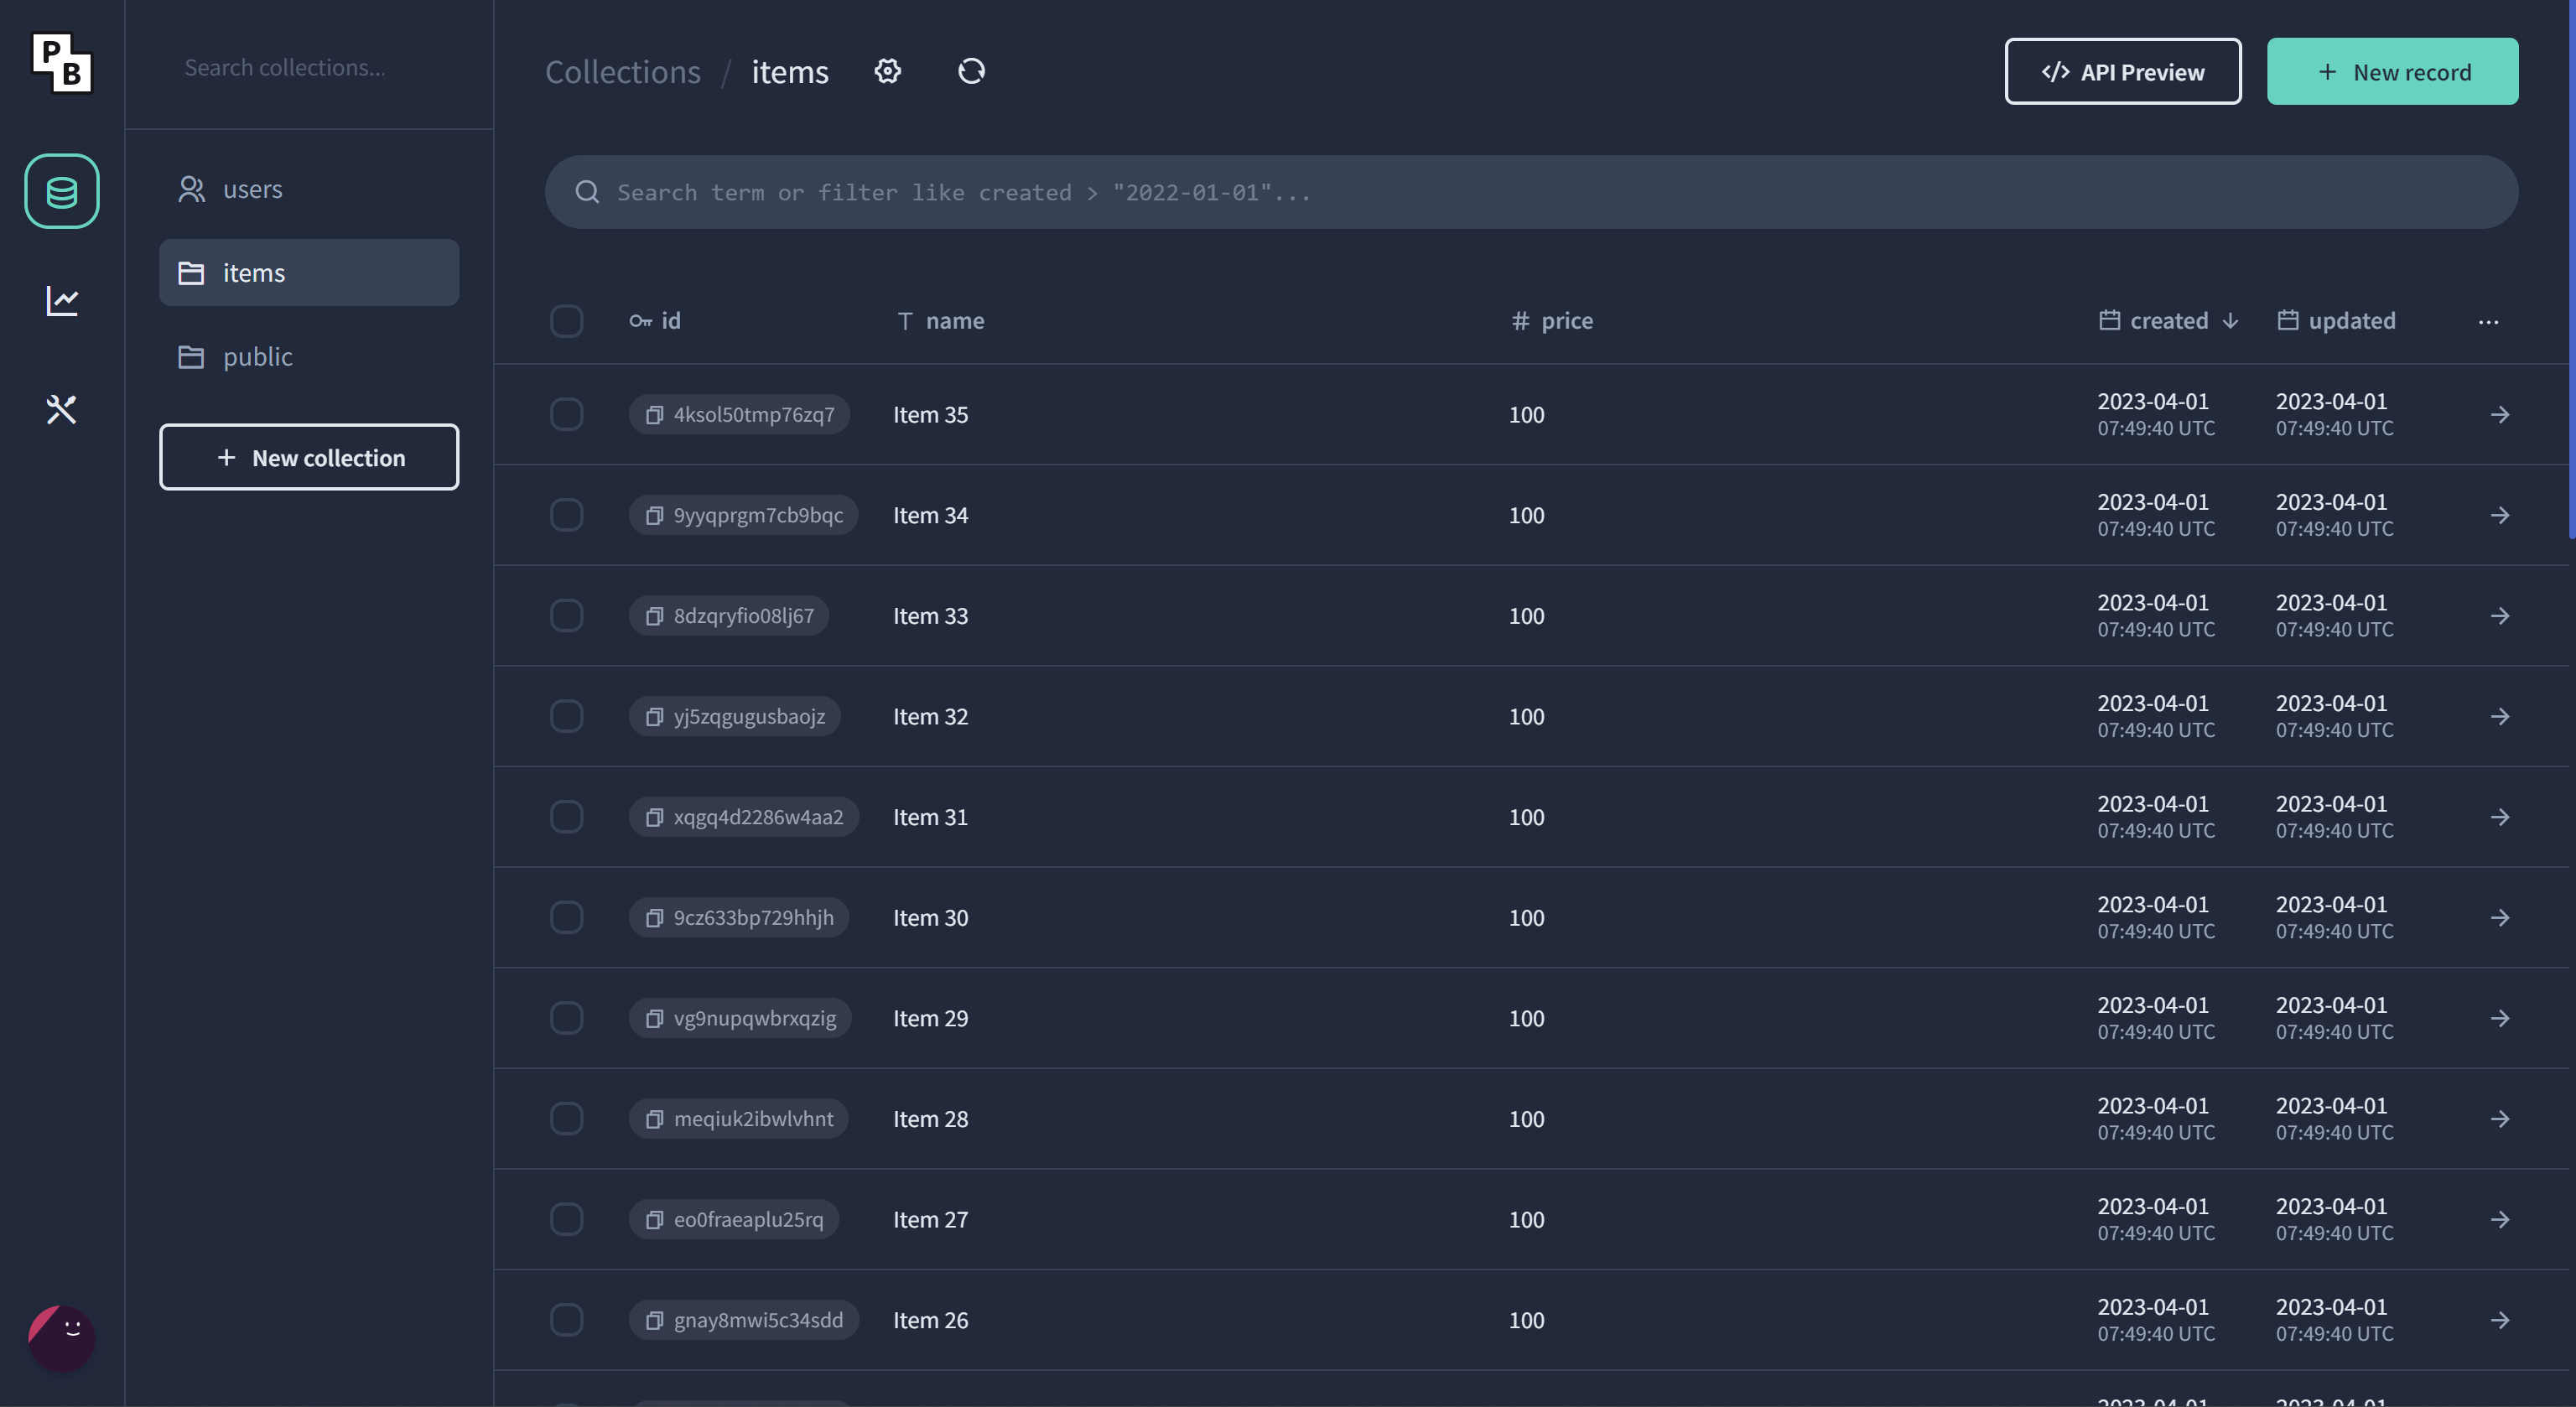Open the API Preview panel
Screen dimensions: 2576x1407
point(2122,71)
